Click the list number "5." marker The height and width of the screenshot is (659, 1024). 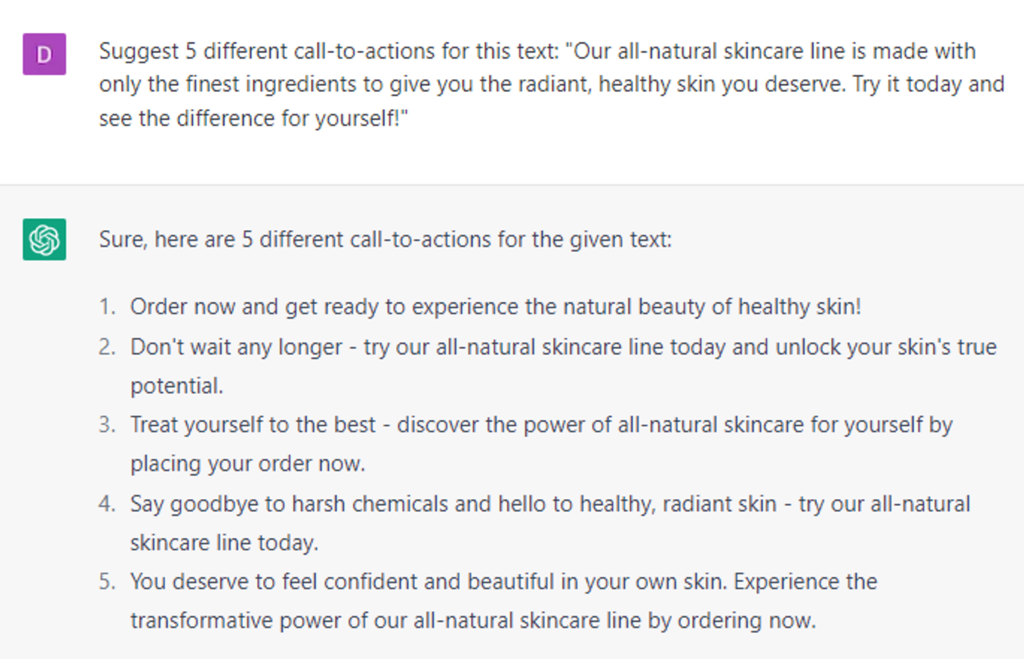[x=107, y=581]
